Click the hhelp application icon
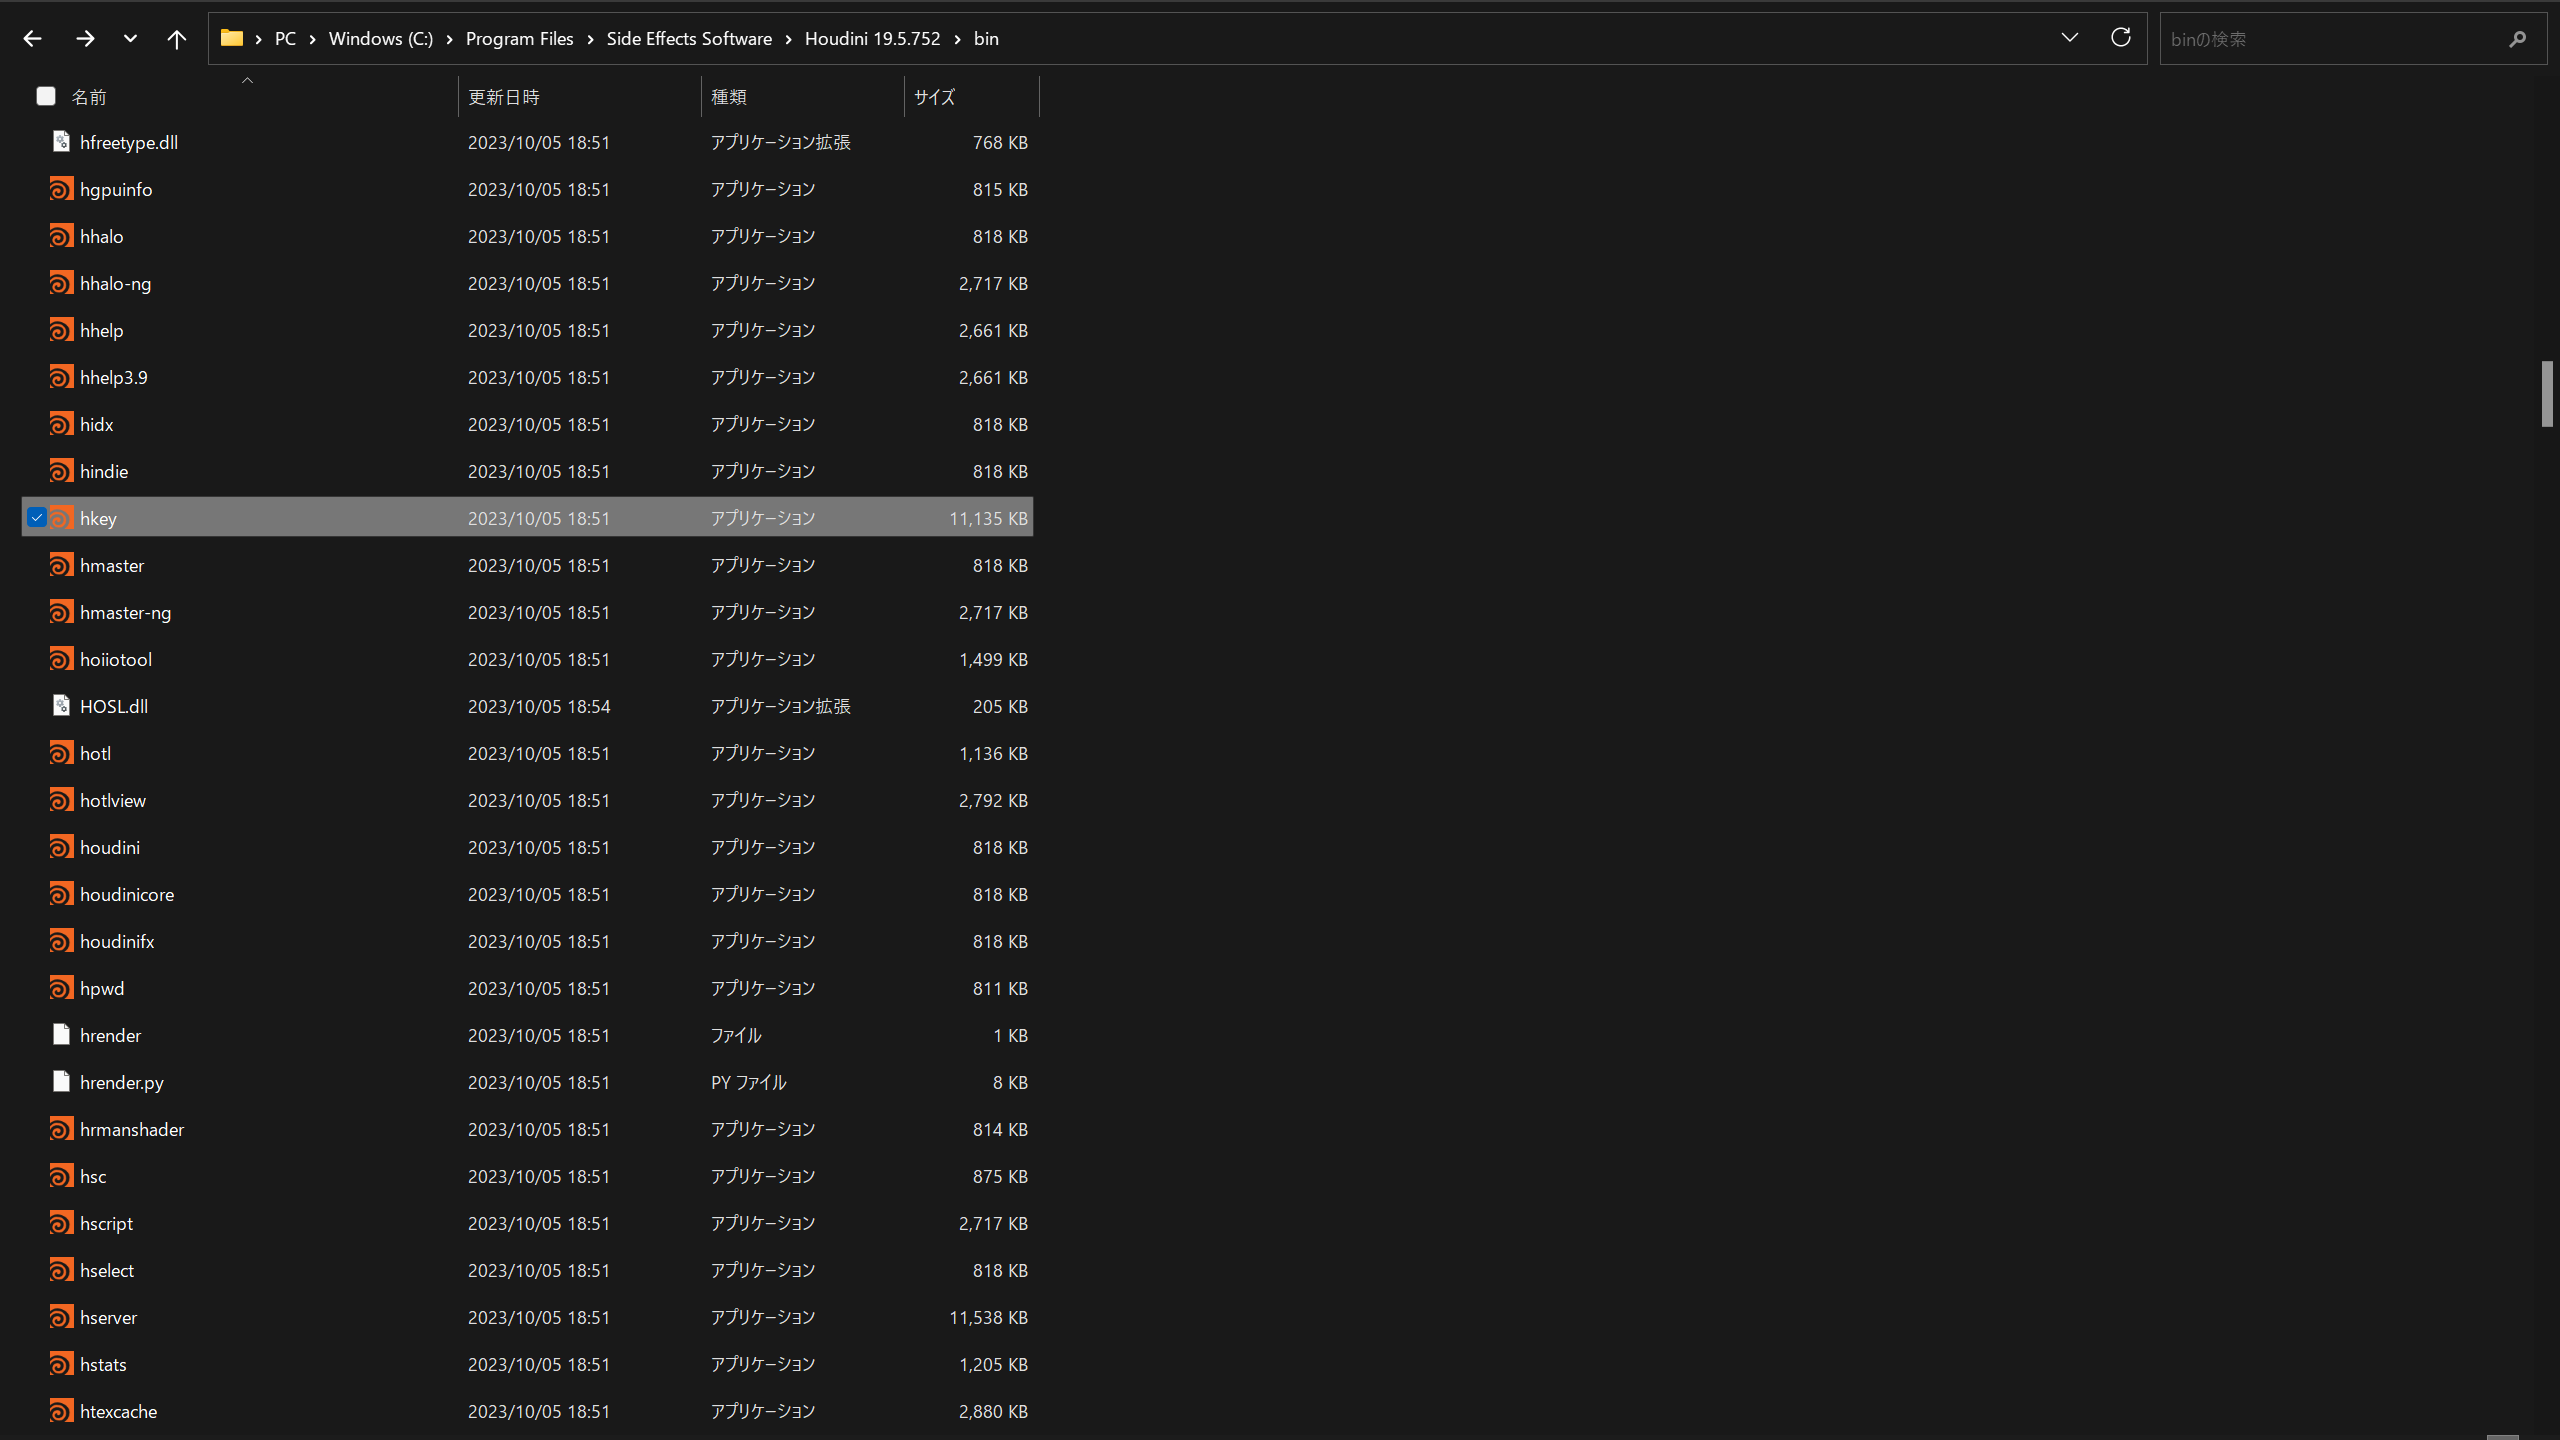 [61, 330]
